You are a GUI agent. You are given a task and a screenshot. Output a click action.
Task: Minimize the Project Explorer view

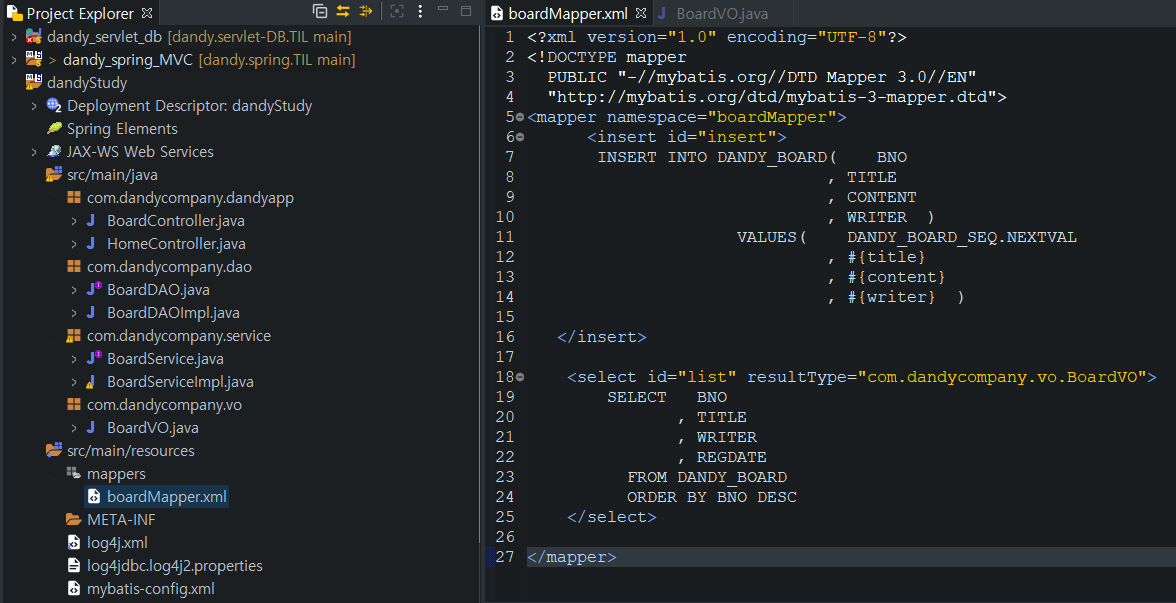(443, 9)
